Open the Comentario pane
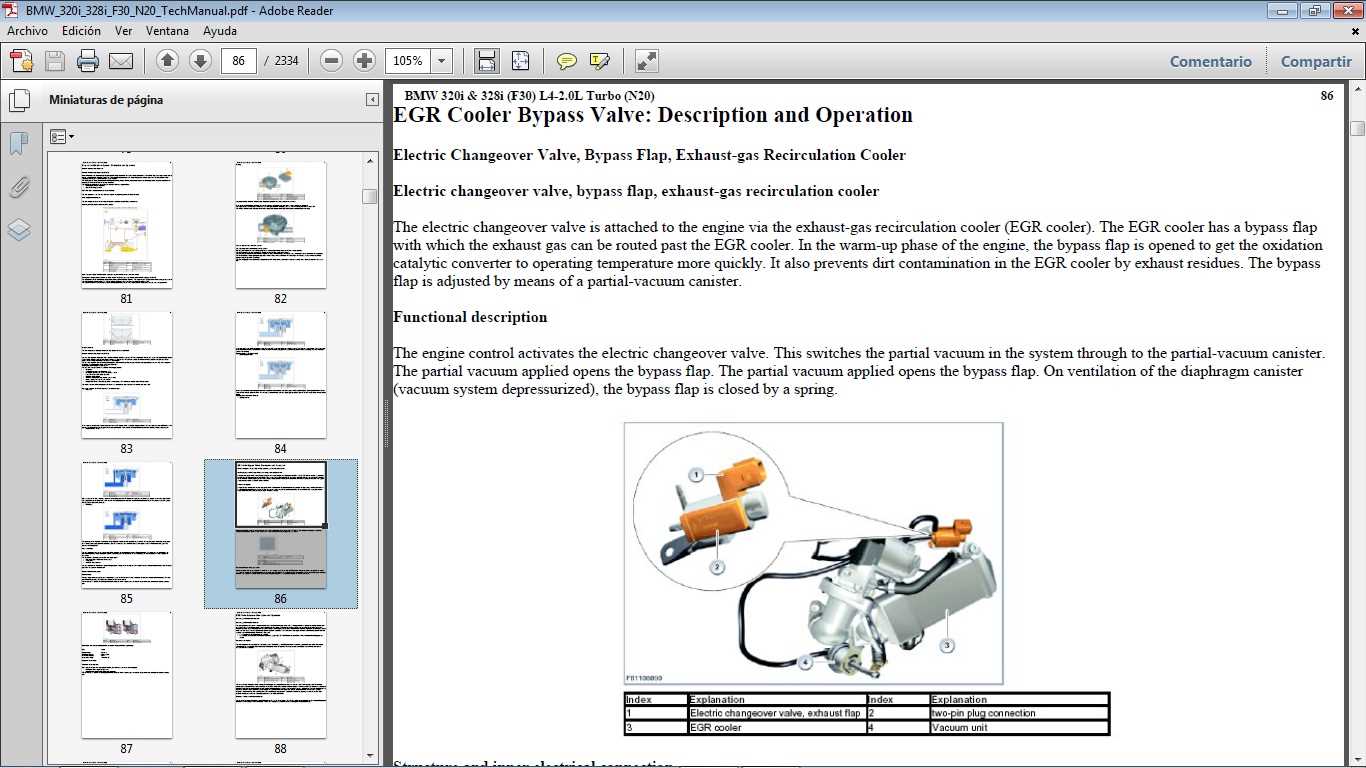The image size is (1366, 768). pos(1210,61)
